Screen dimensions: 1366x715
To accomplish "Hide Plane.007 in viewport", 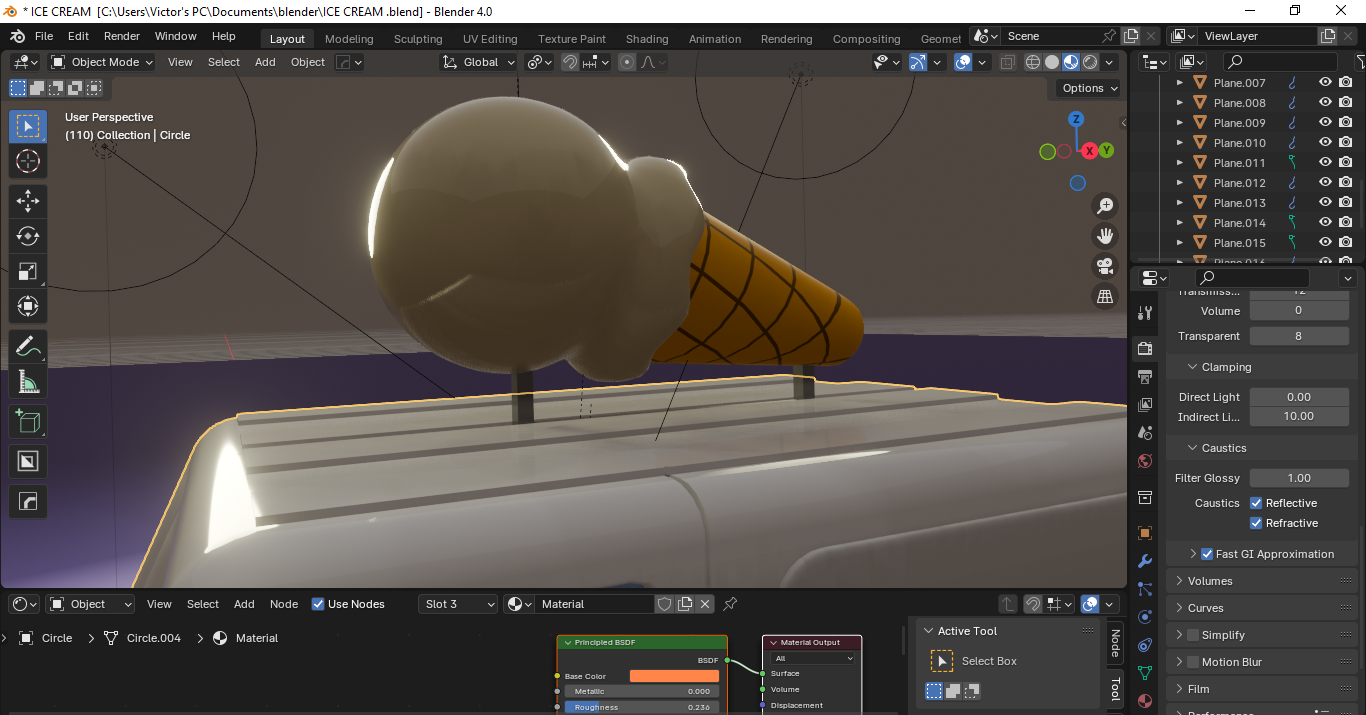I will pos(1325,83).
